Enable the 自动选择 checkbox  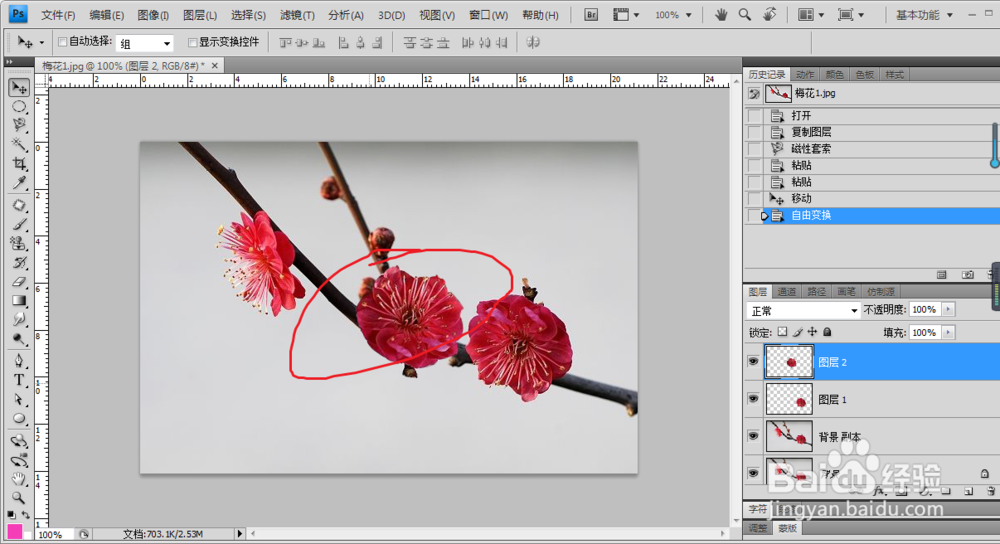tap(62, 42)
